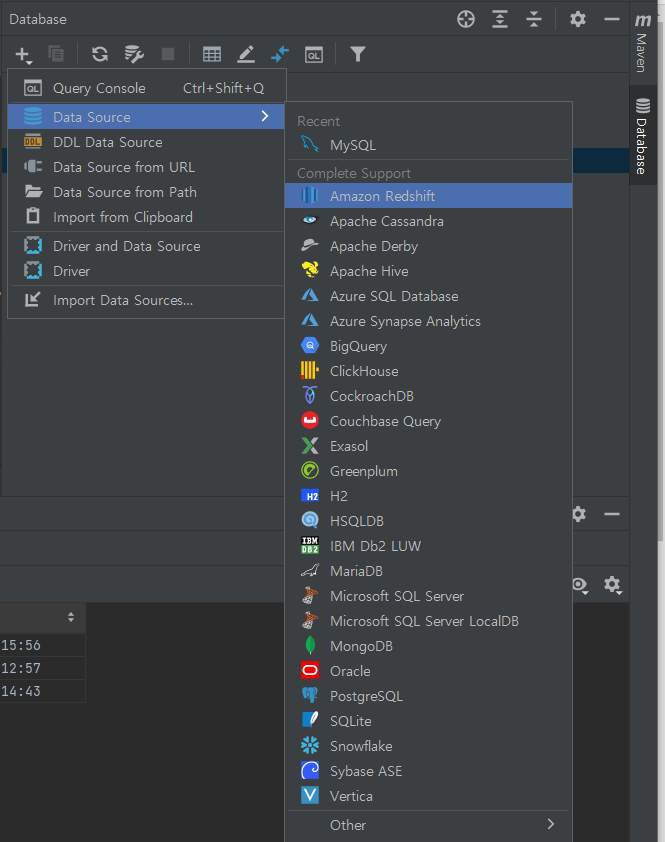The image size is (665, 842).
Task: Click Collapse All in Database header
Action: click(x=534, y=19)
